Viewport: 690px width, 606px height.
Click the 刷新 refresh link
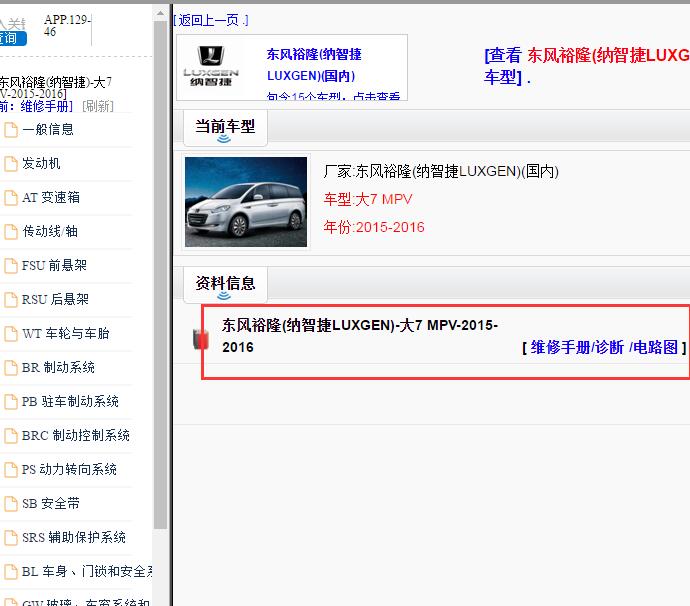(x=98, y=106)
